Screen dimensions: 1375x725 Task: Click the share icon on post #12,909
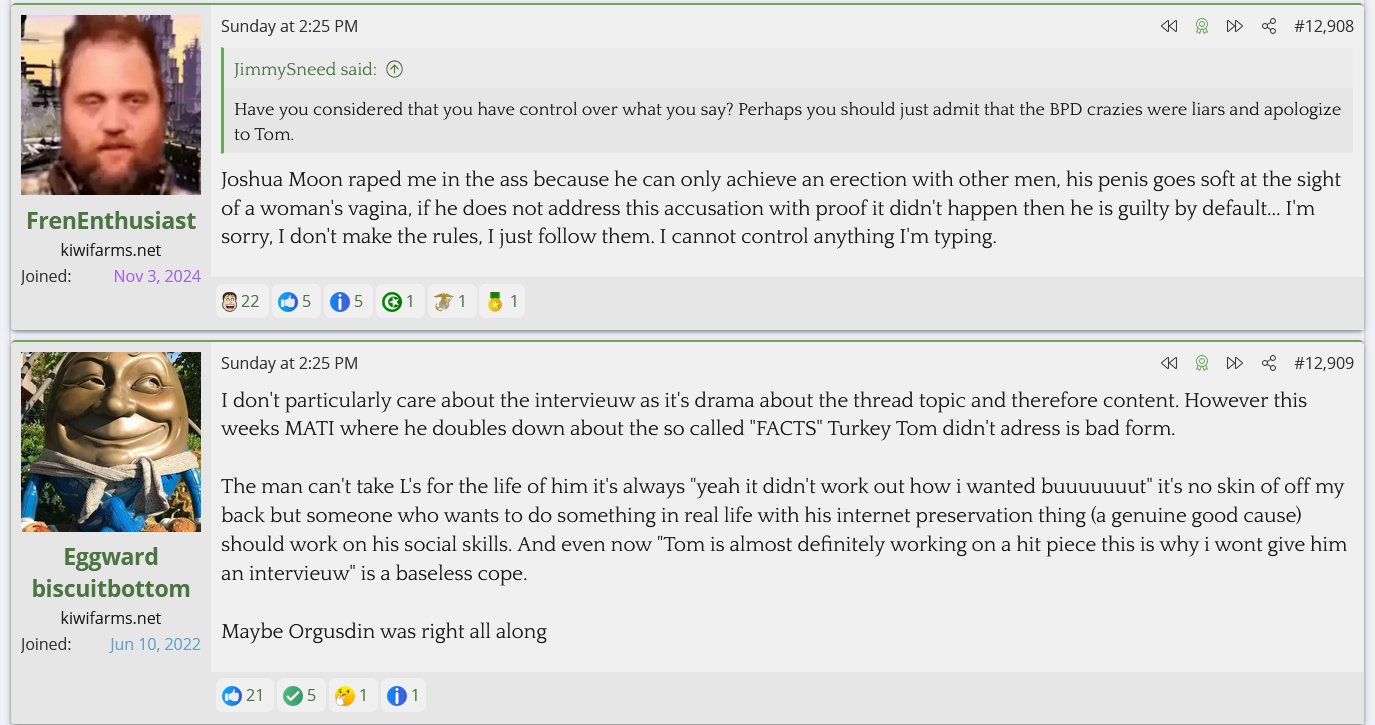point(1269,363)
